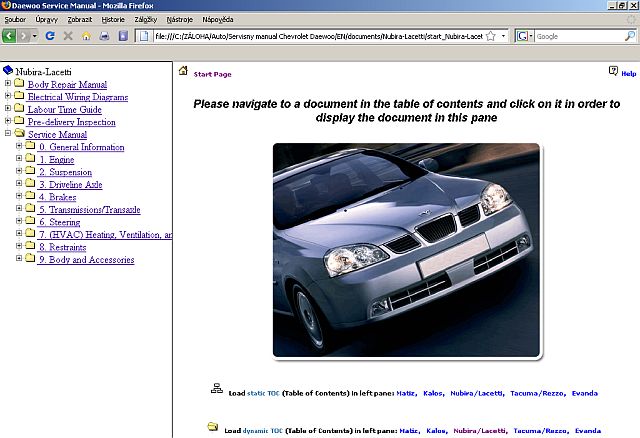Click the static TOC tree icon

(217, 388)
